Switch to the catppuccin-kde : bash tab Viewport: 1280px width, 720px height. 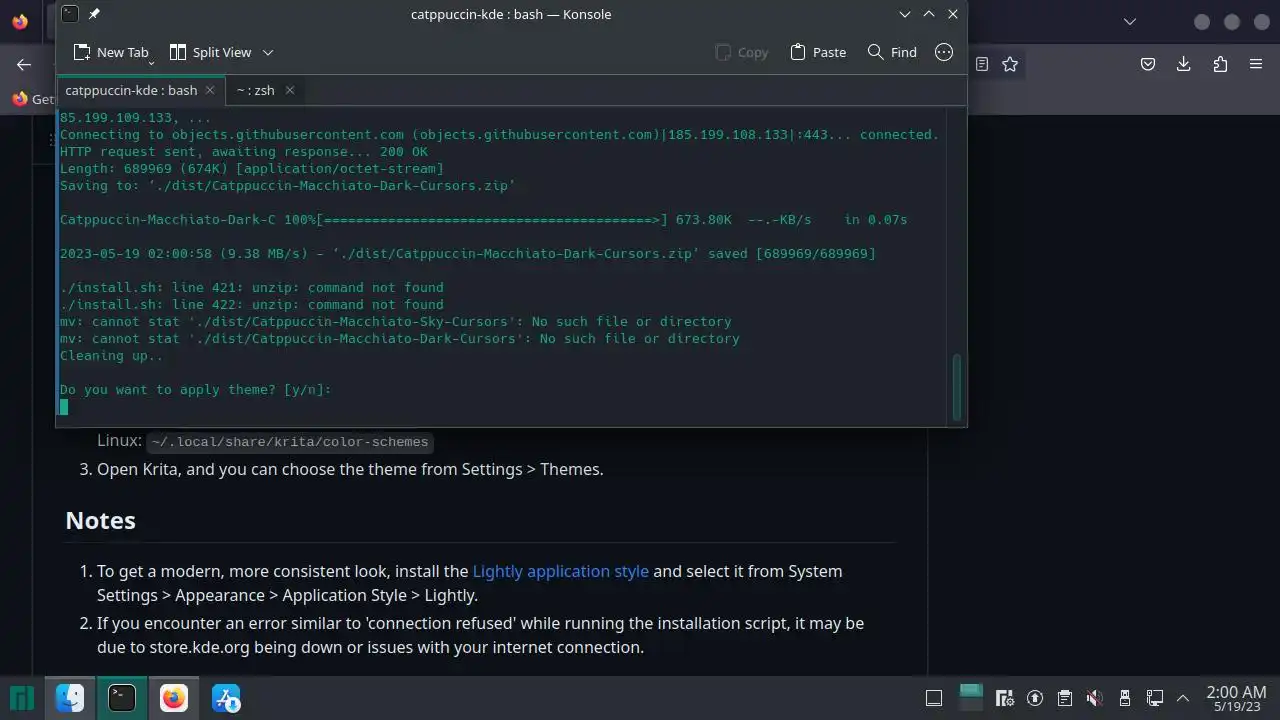point(131,90)
